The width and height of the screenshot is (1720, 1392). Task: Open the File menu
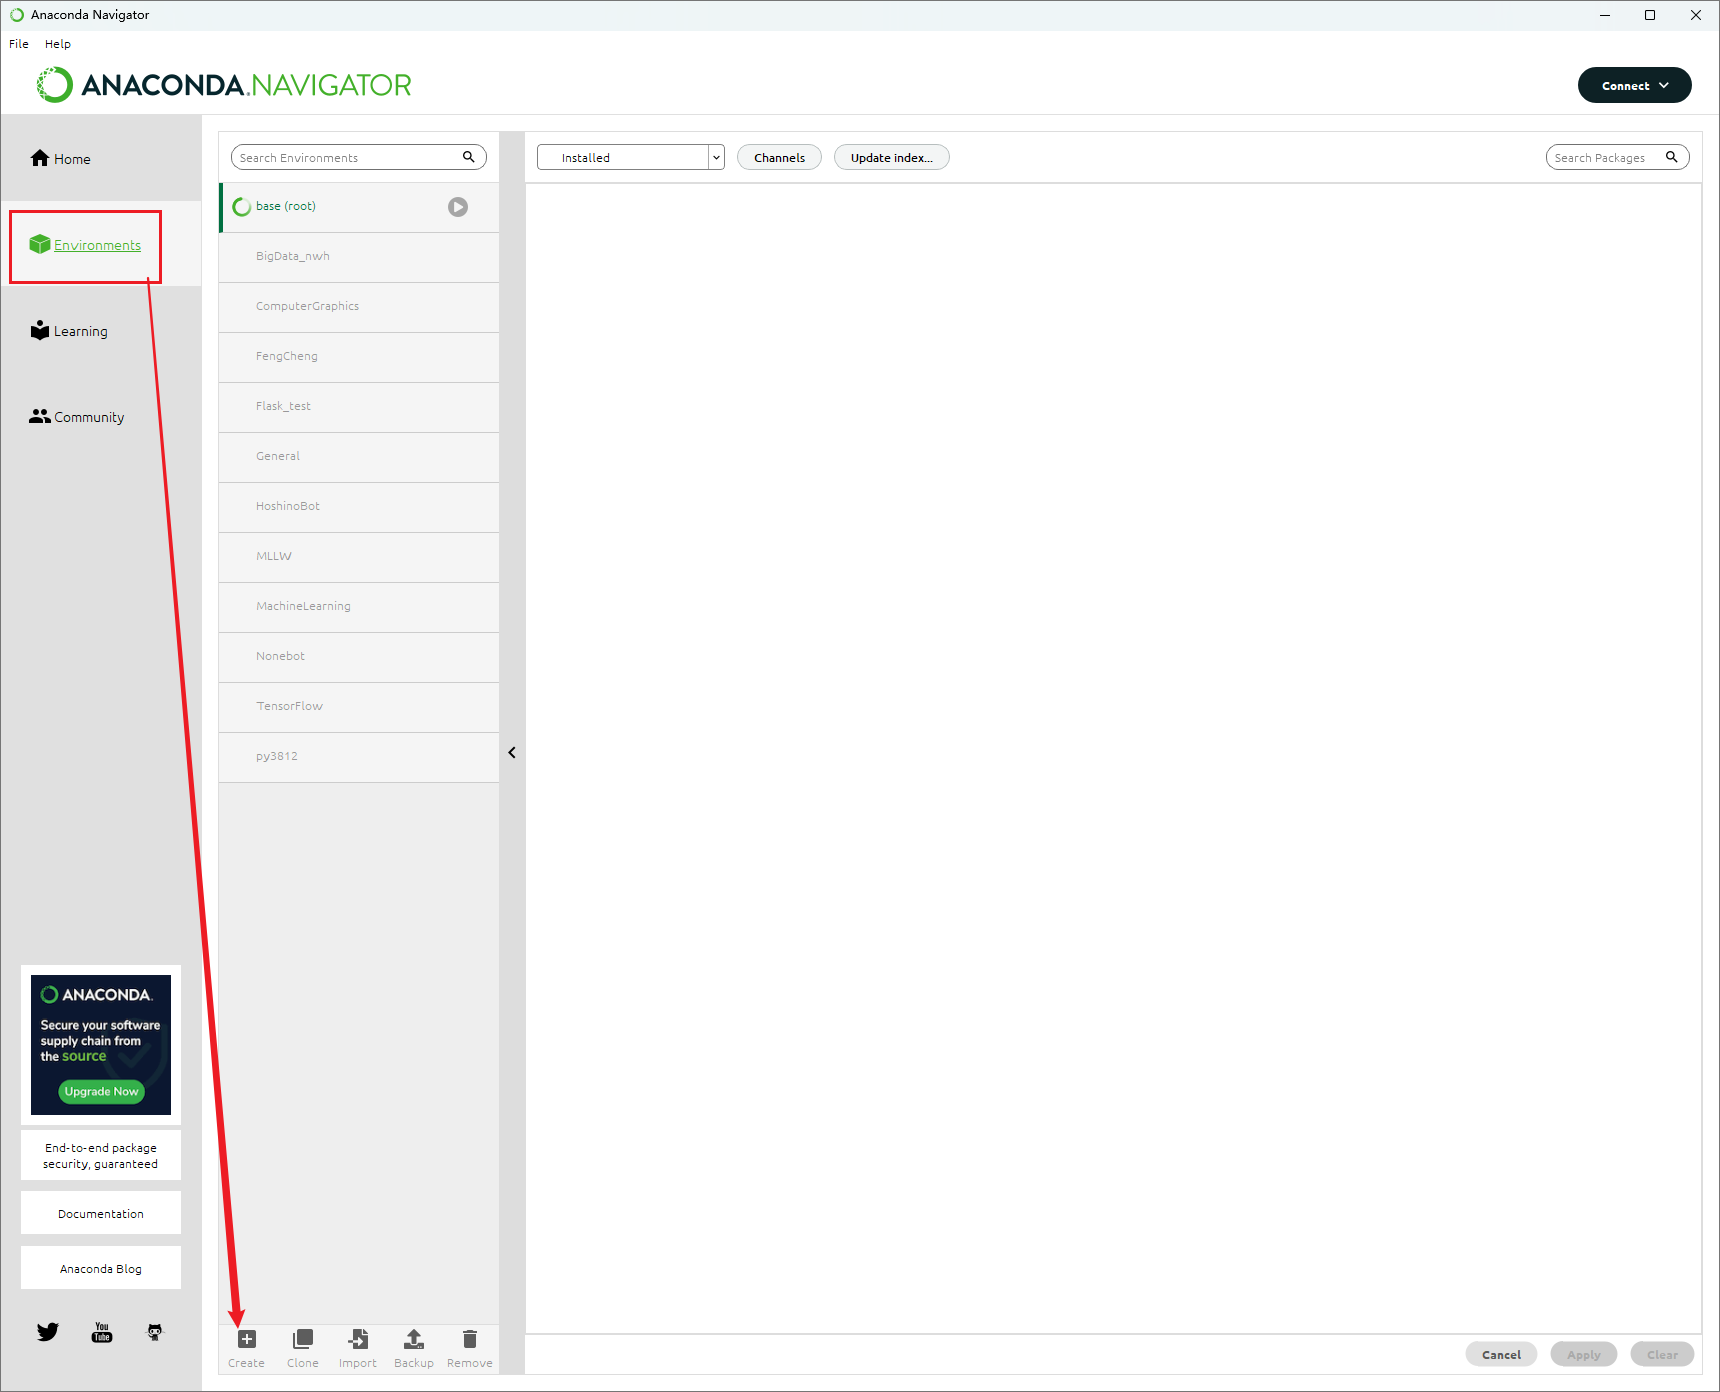(x=19, y=44)
